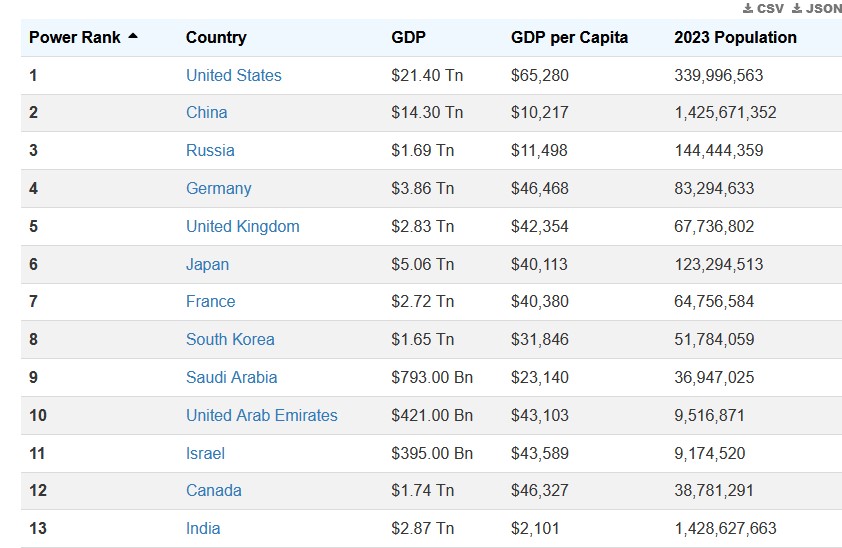This screenshot has width=842, height=548.
Task: Download the table as CSV
Action: [x=763, y=8]
